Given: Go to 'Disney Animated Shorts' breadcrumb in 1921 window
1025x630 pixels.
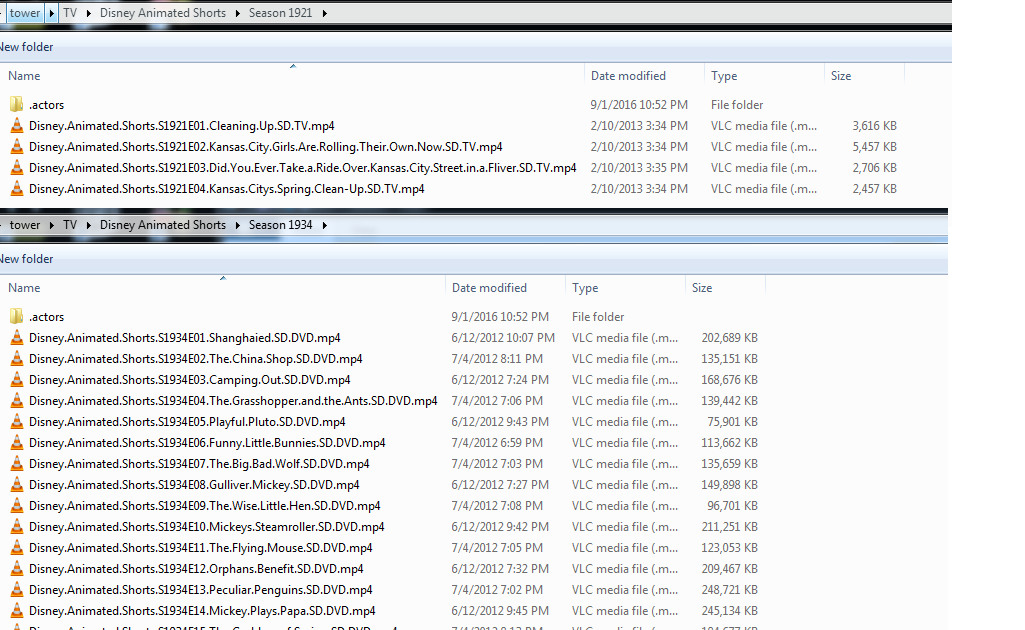Looking at the screenshot, I should point(163,13).
